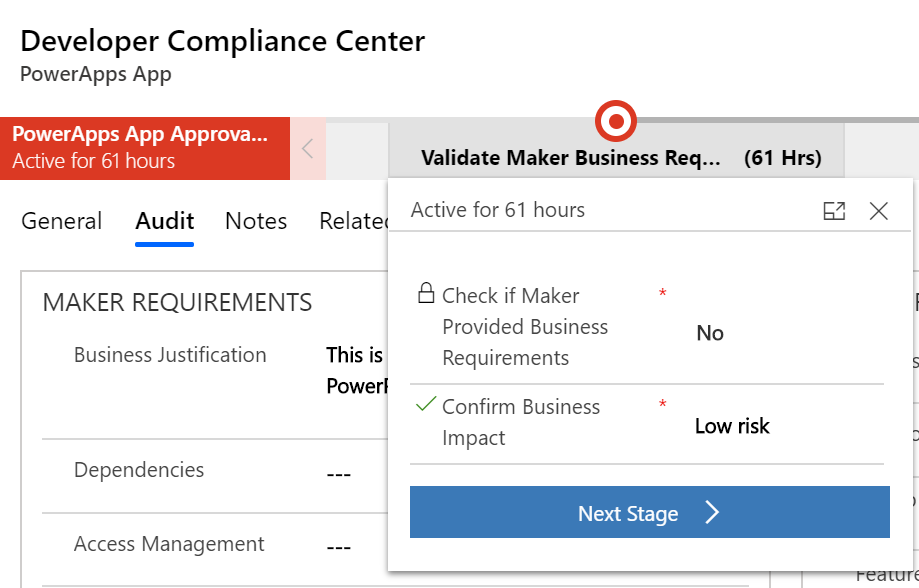Switch to the Notes tab

click(x=255, y=221)
